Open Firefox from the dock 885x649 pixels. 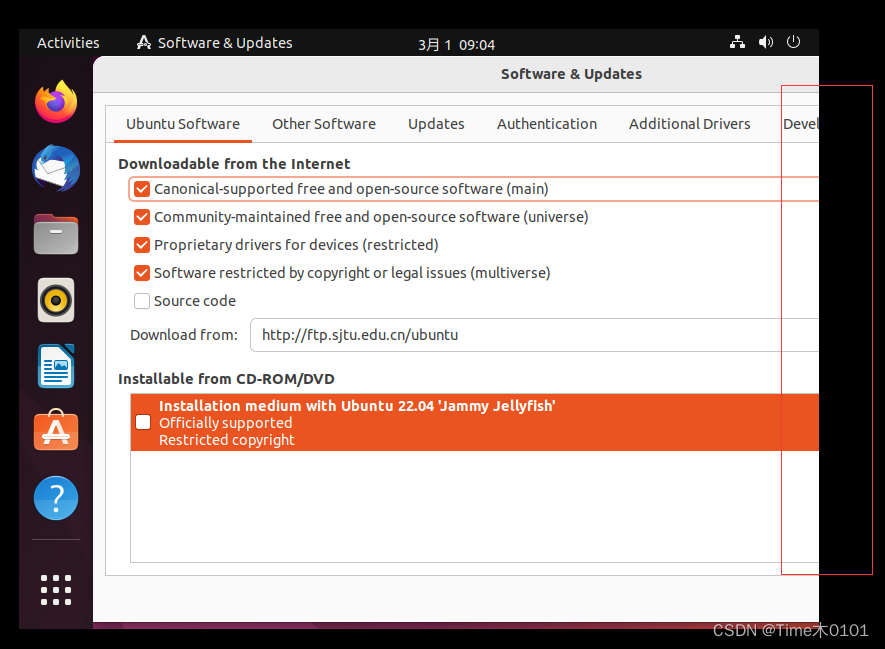(x=56, y=102)
